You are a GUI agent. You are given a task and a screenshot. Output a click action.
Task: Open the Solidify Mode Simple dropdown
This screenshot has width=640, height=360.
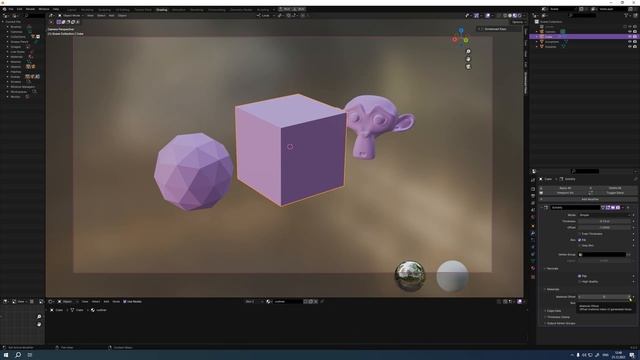coord(604,215)
